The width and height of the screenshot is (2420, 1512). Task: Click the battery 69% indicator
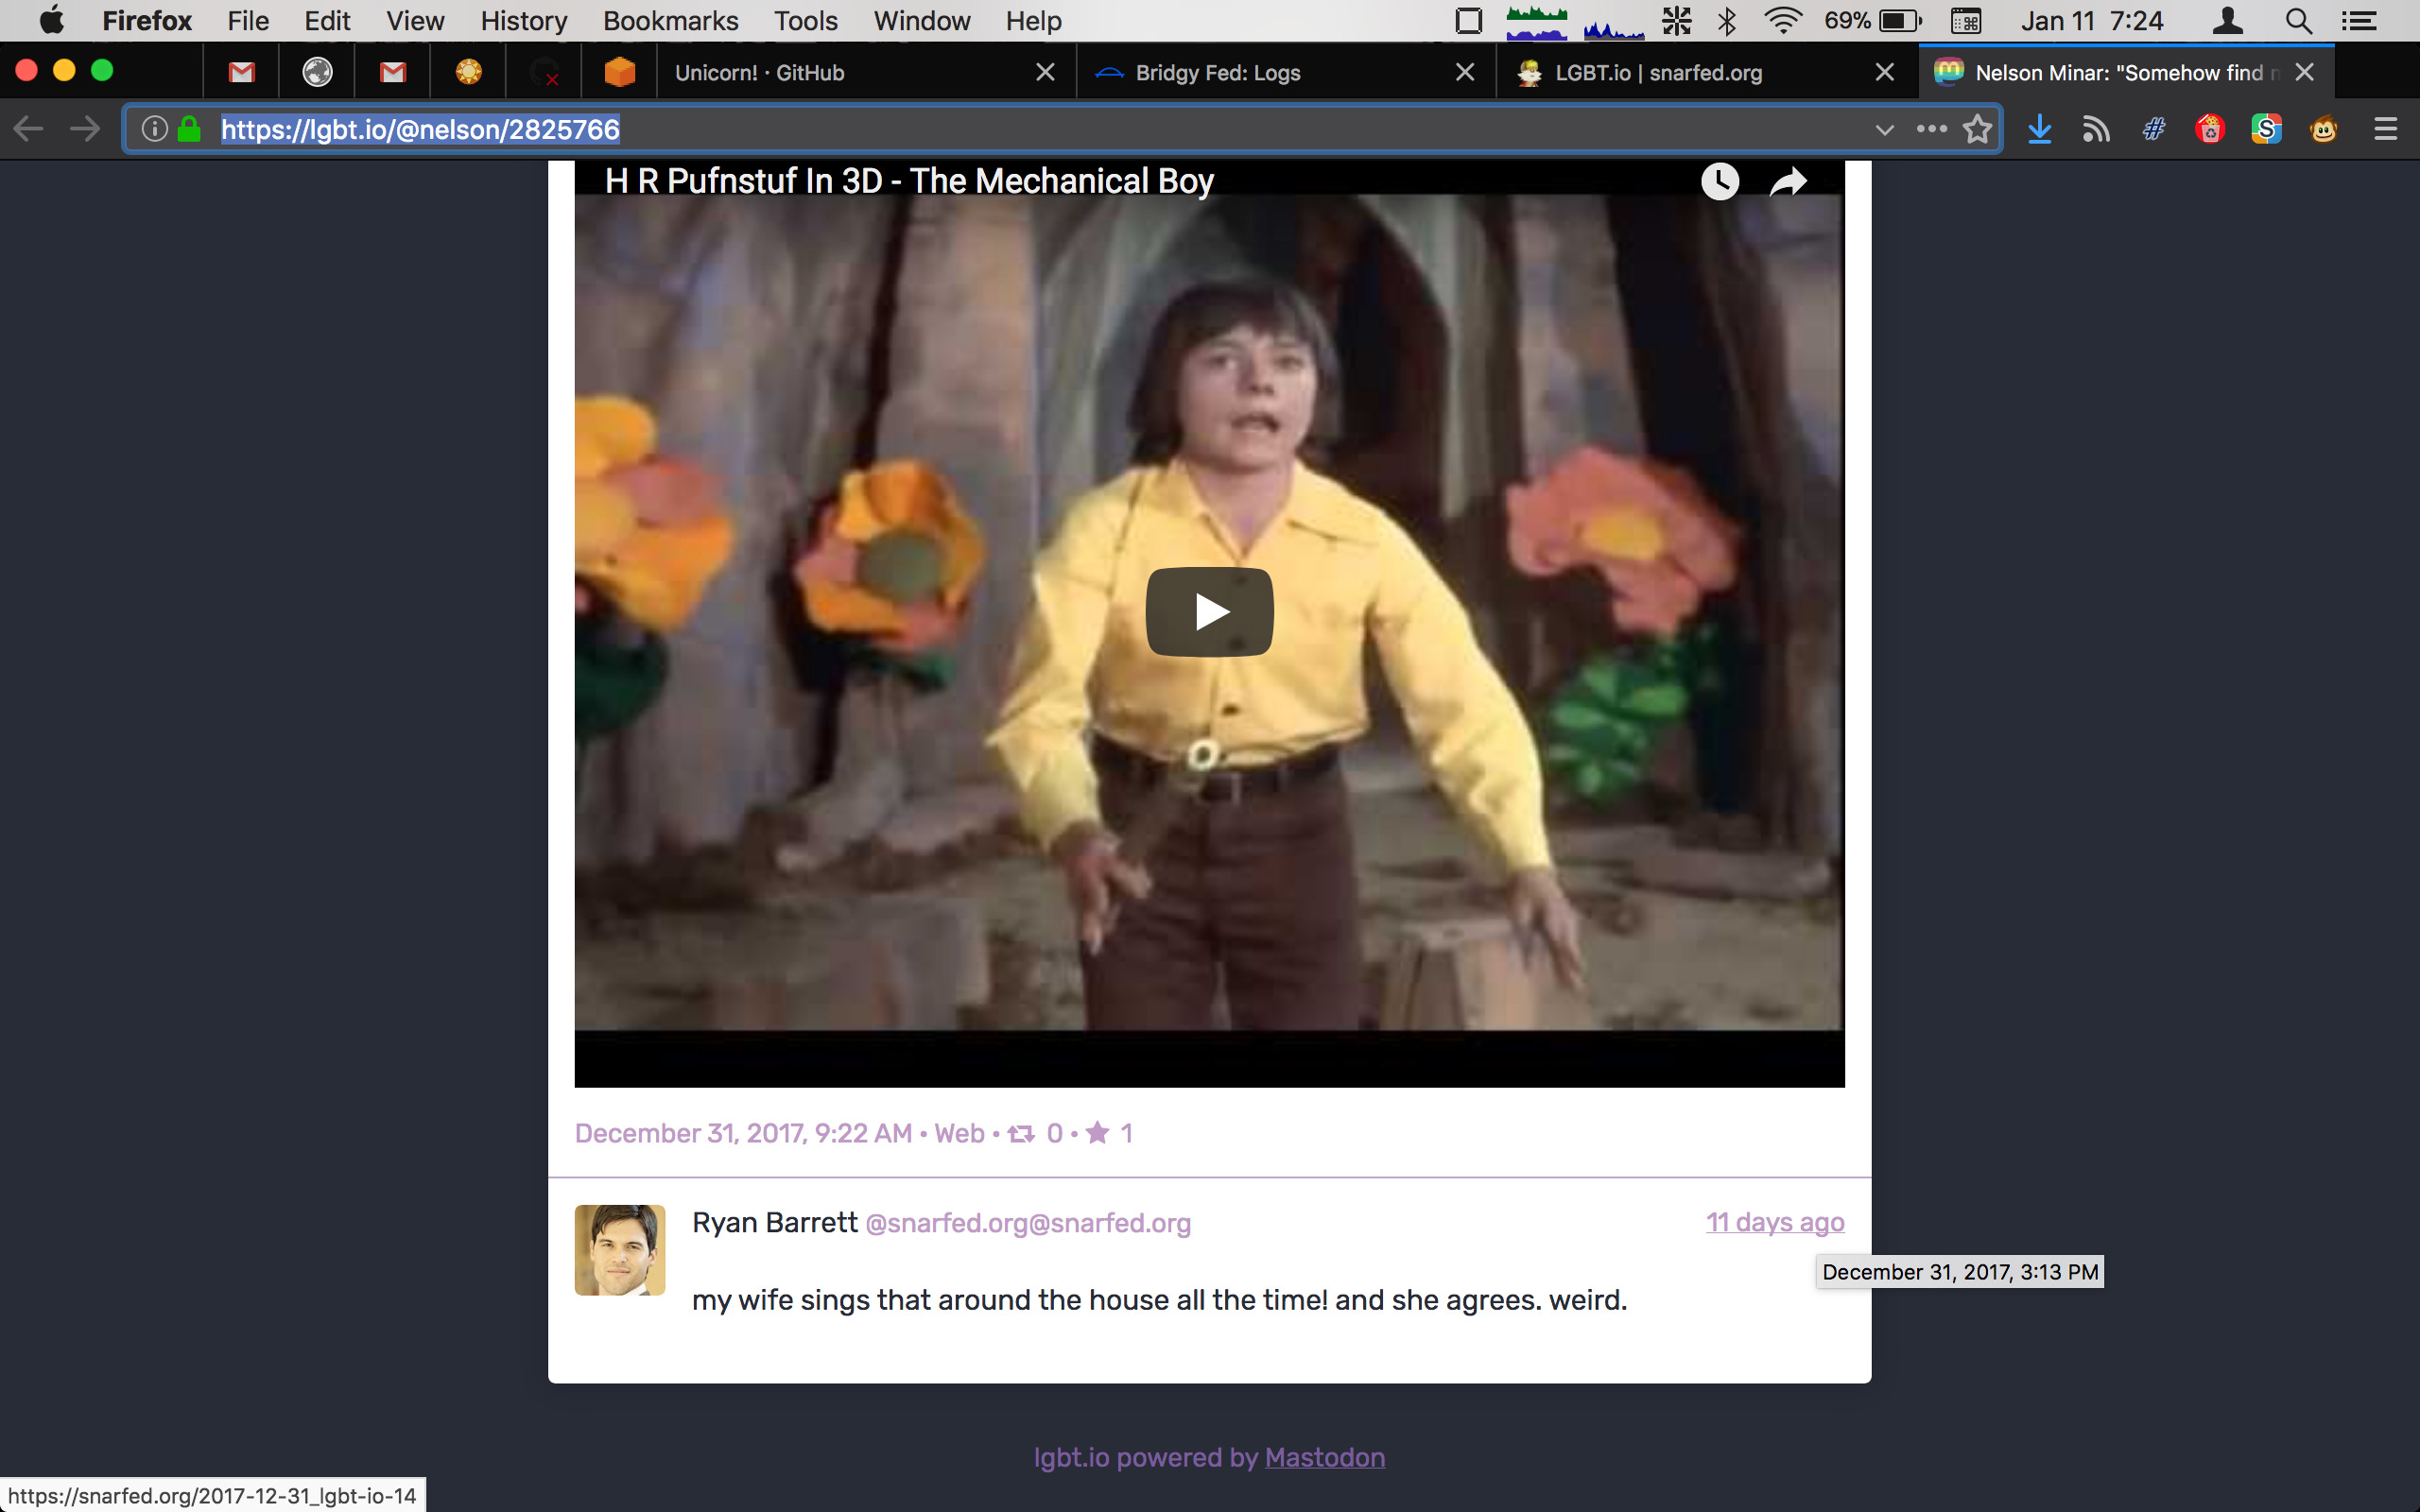pyautogui.click(x=1873, y=21)
